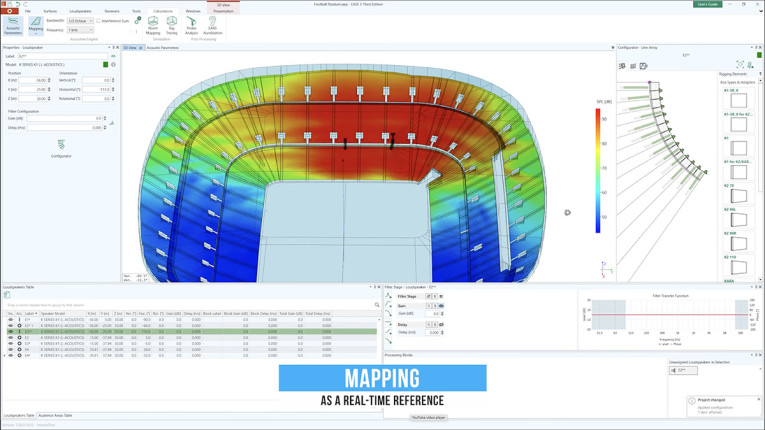765x430 pixels.
Task: Toggle visibility of the first loudspeaker row
Action: pyautogui.click(x=11, y=320)
